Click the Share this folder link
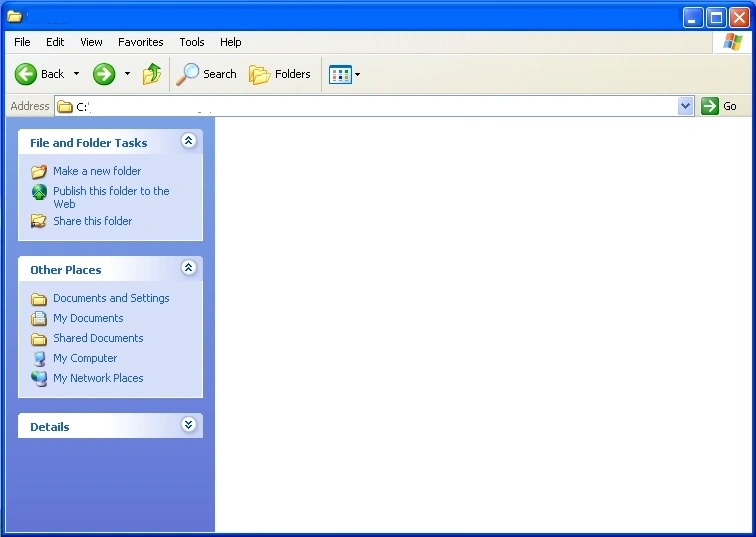Viewport: 756px width, 537px height. coord(93,221)
